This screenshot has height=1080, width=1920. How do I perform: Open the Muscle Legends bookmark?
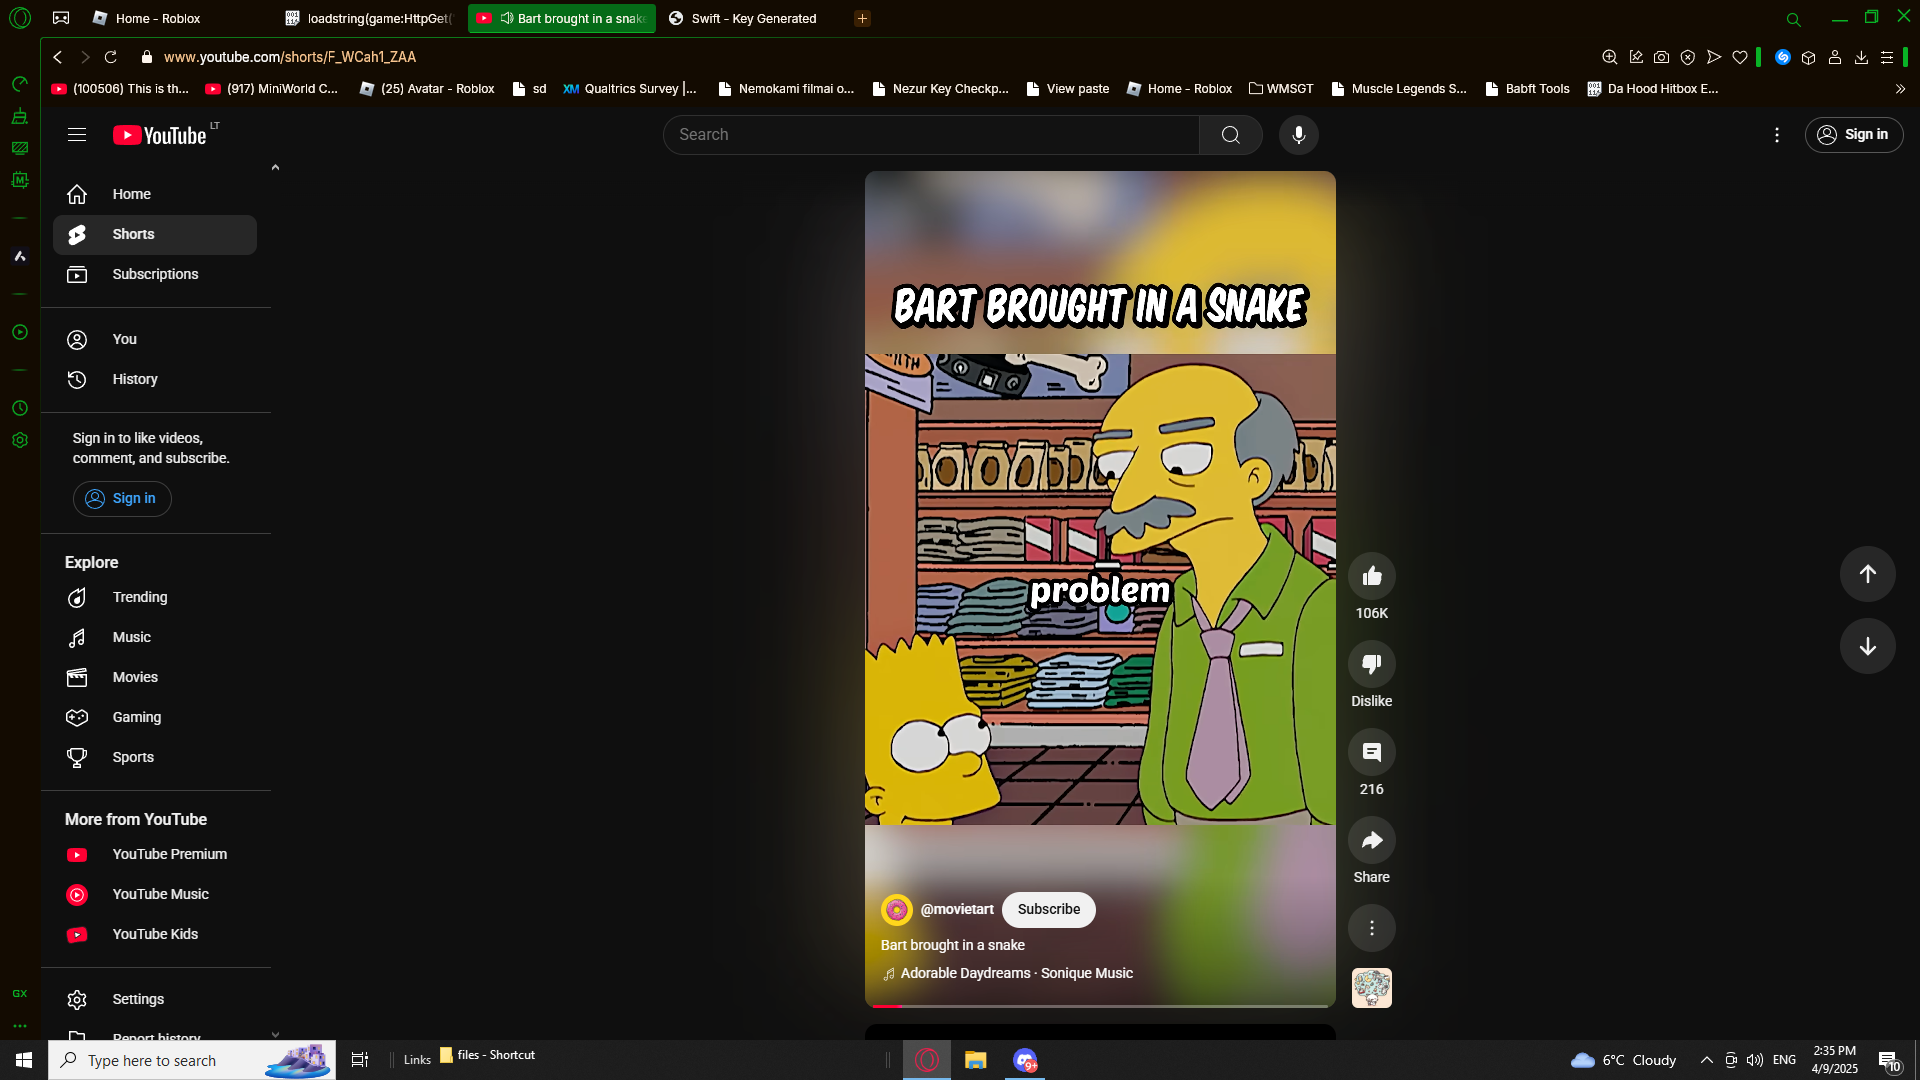1398,89
